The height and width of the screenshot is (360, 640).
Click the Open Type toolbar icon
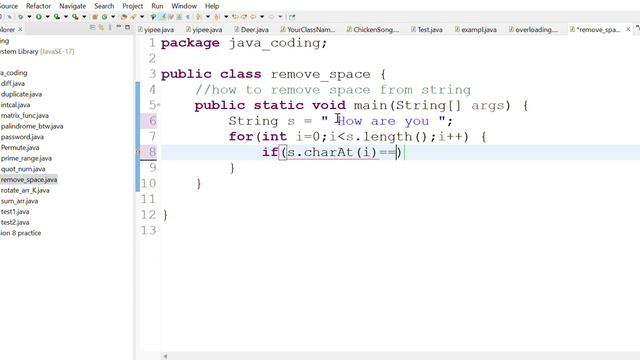point(123,17)
